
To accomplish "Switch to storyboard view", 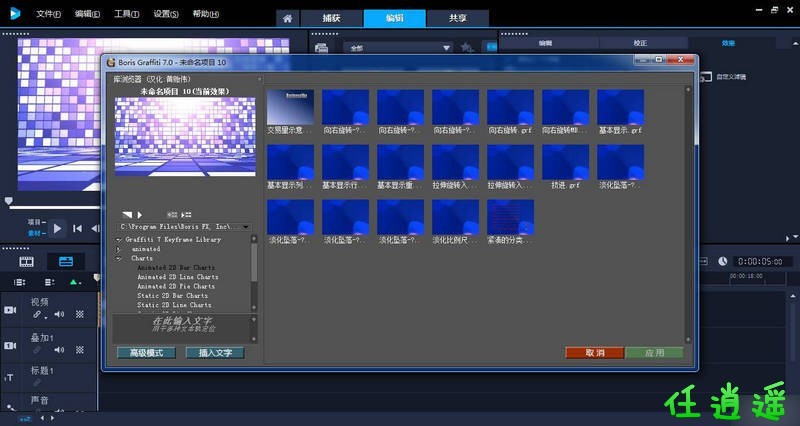I will [x=27, y=262].
